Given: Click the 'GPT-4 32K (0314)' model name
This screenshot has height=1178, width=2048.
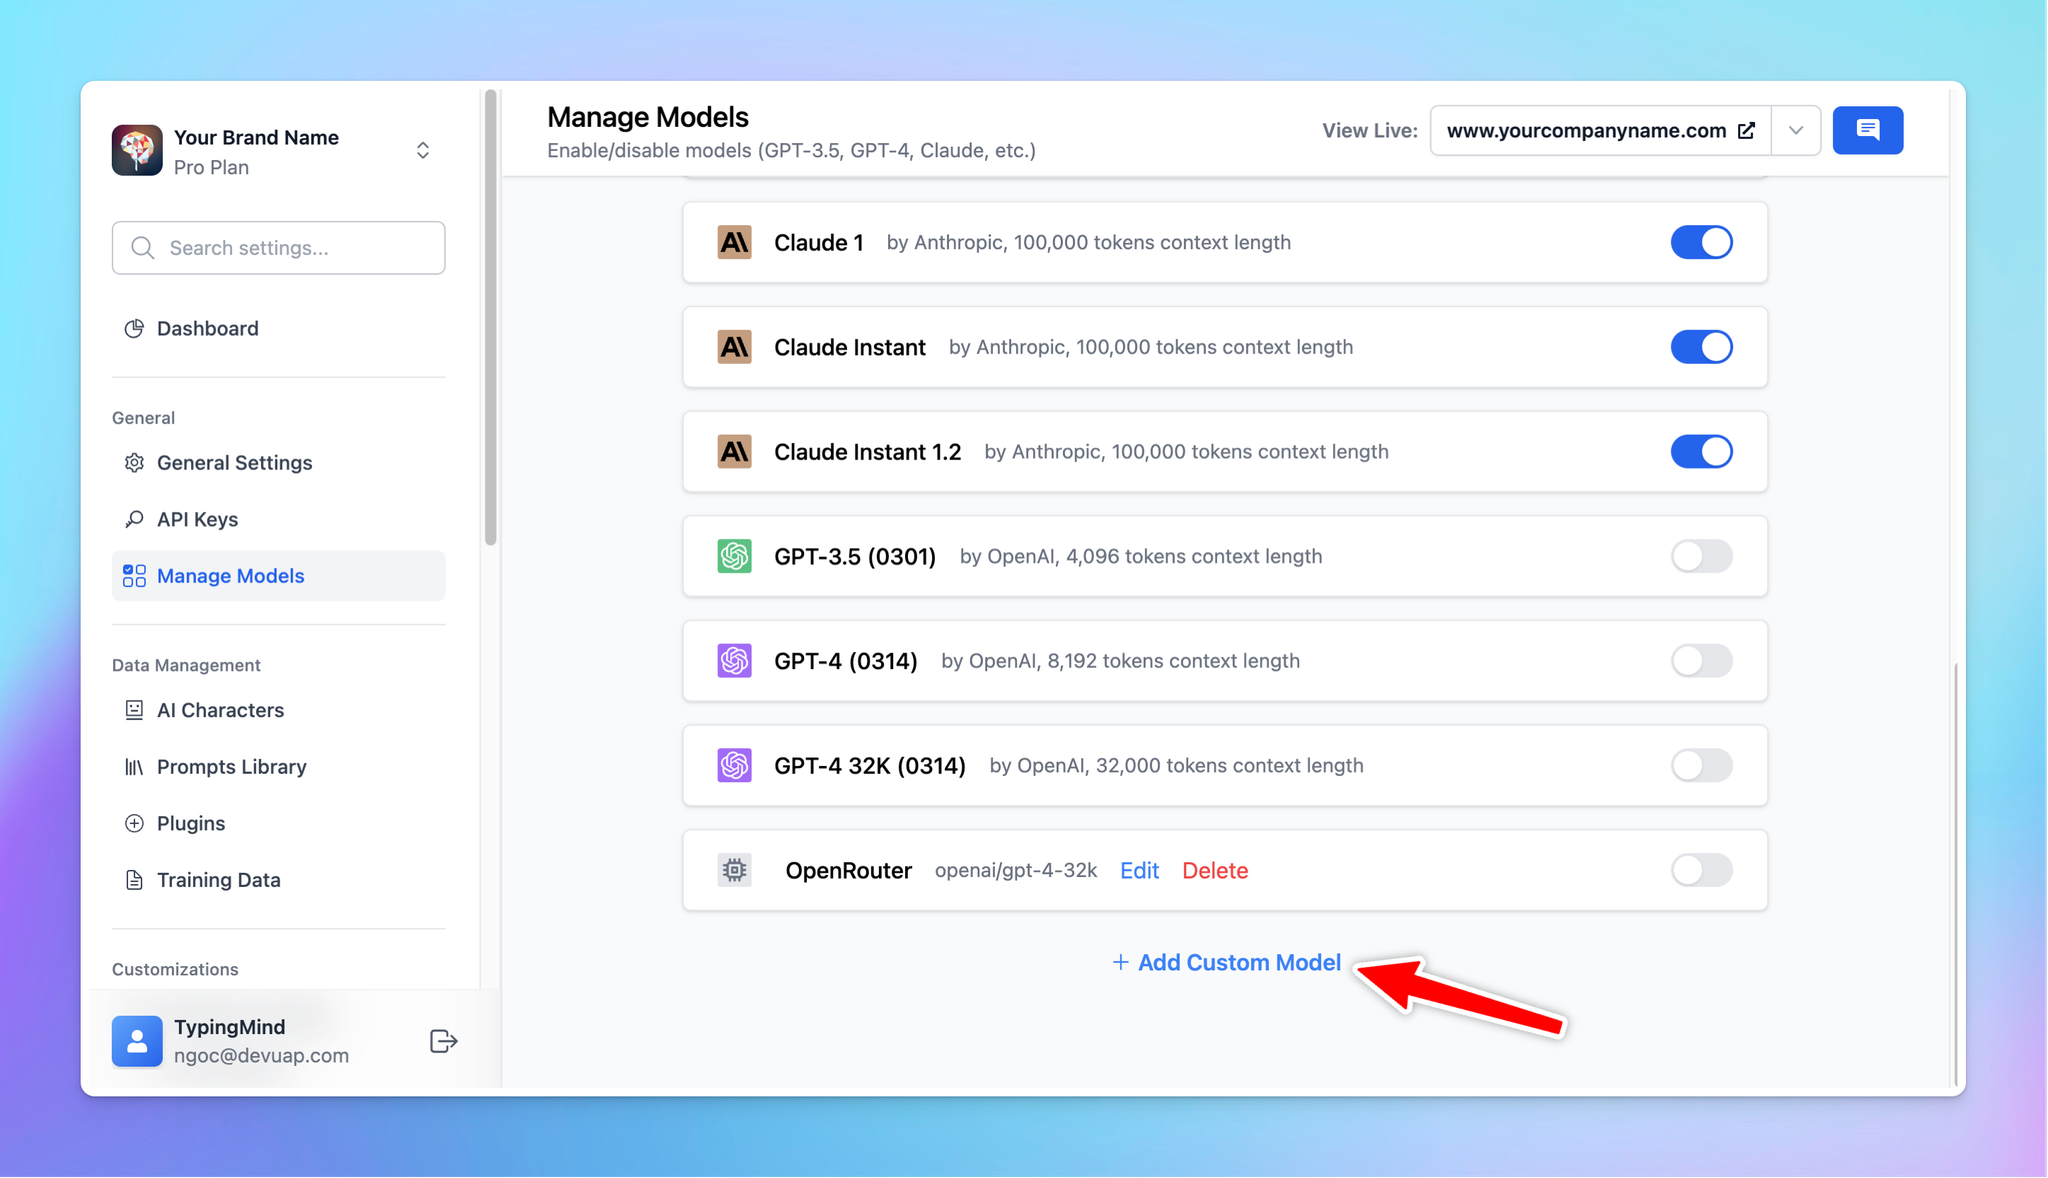Looking at the screenshot, I should pos(870,766).
